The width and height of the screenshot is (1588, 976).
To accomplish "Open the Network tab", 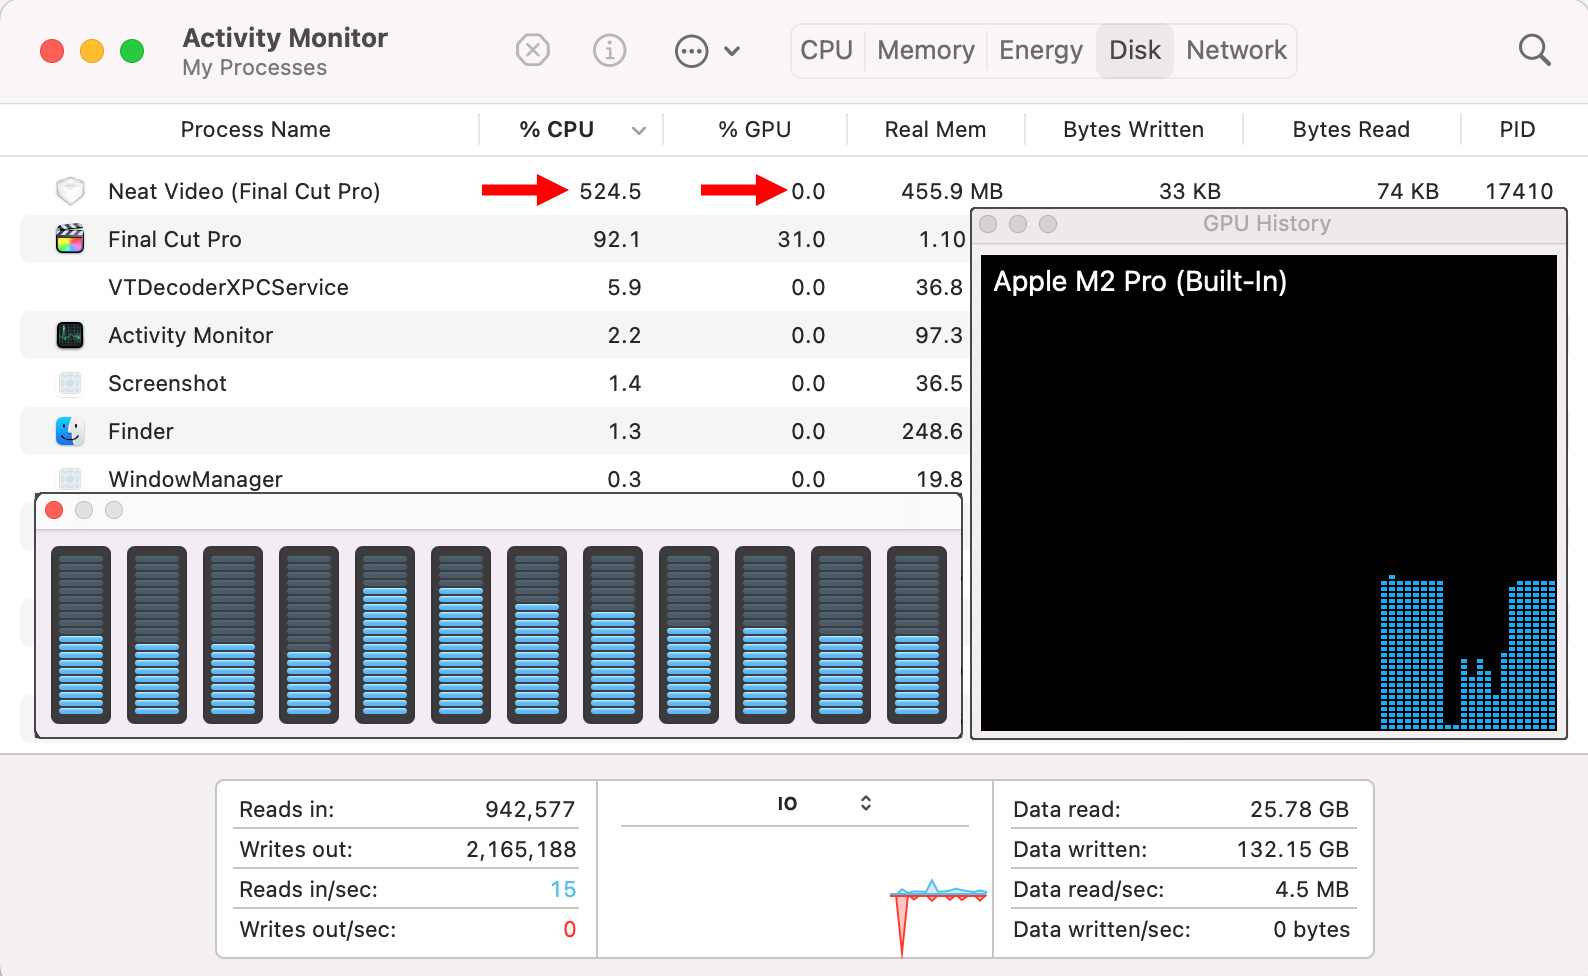I will coord(1236,50).
